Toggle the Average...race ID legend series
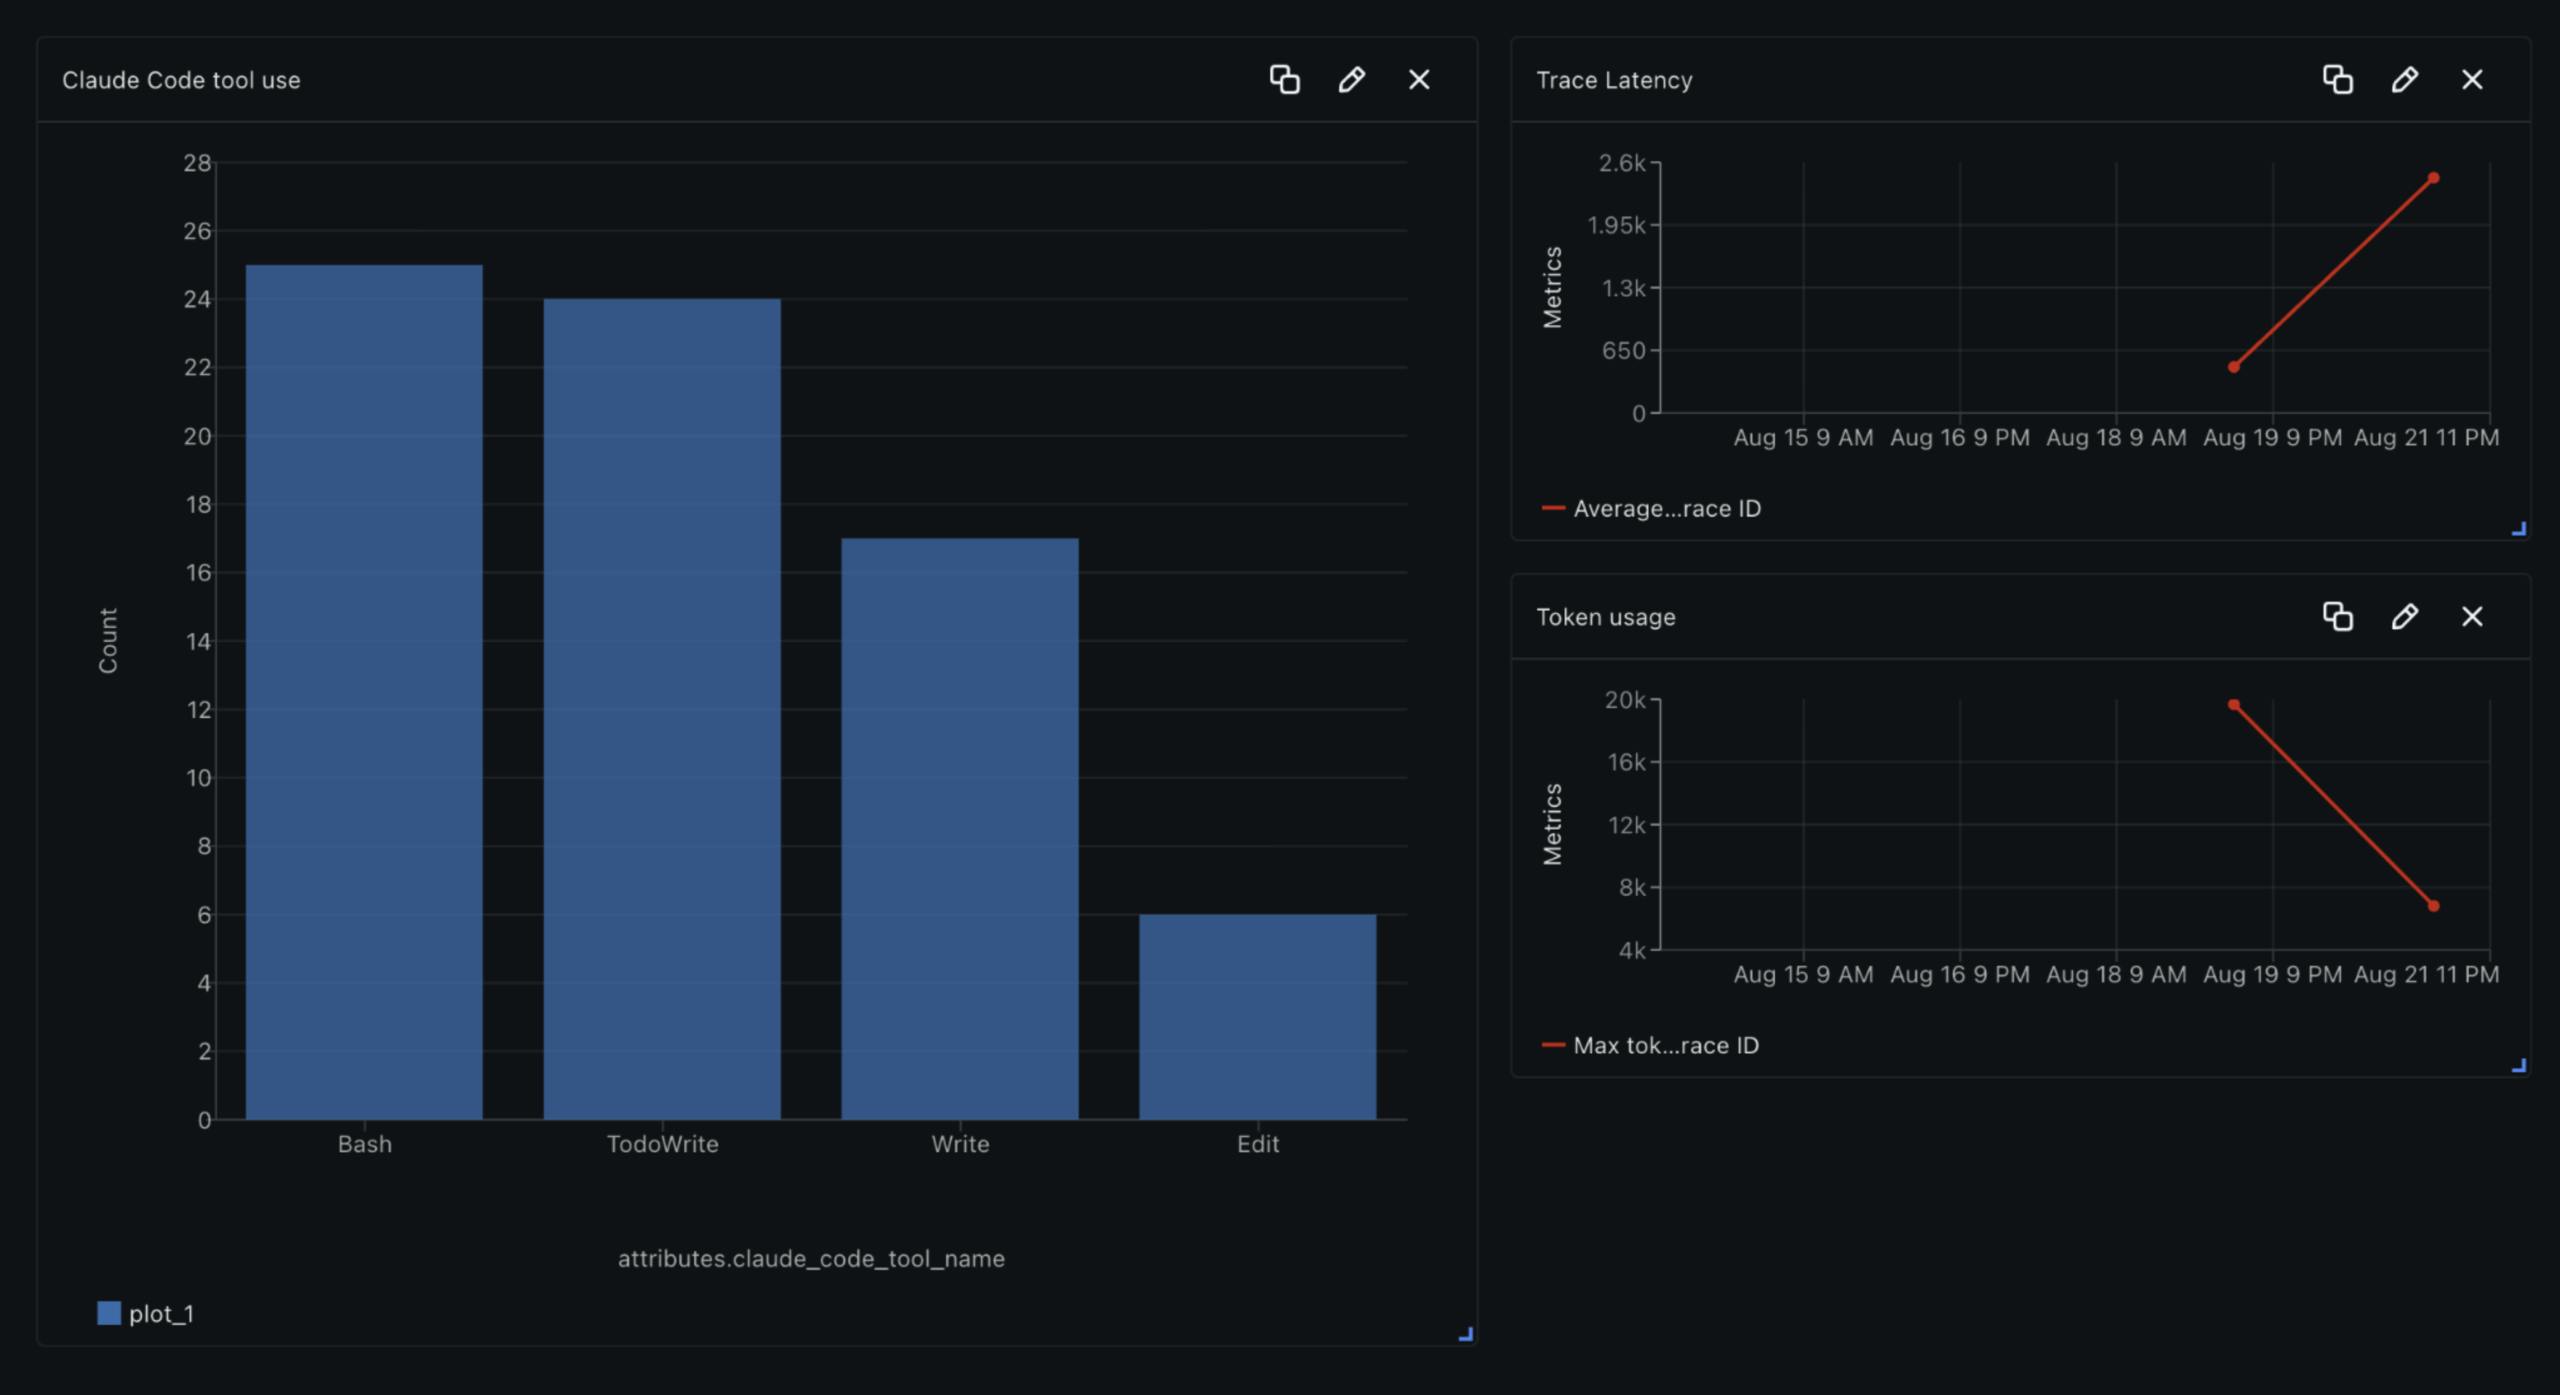The height and width of the screenshot is (1395, 2560). 1652,508
